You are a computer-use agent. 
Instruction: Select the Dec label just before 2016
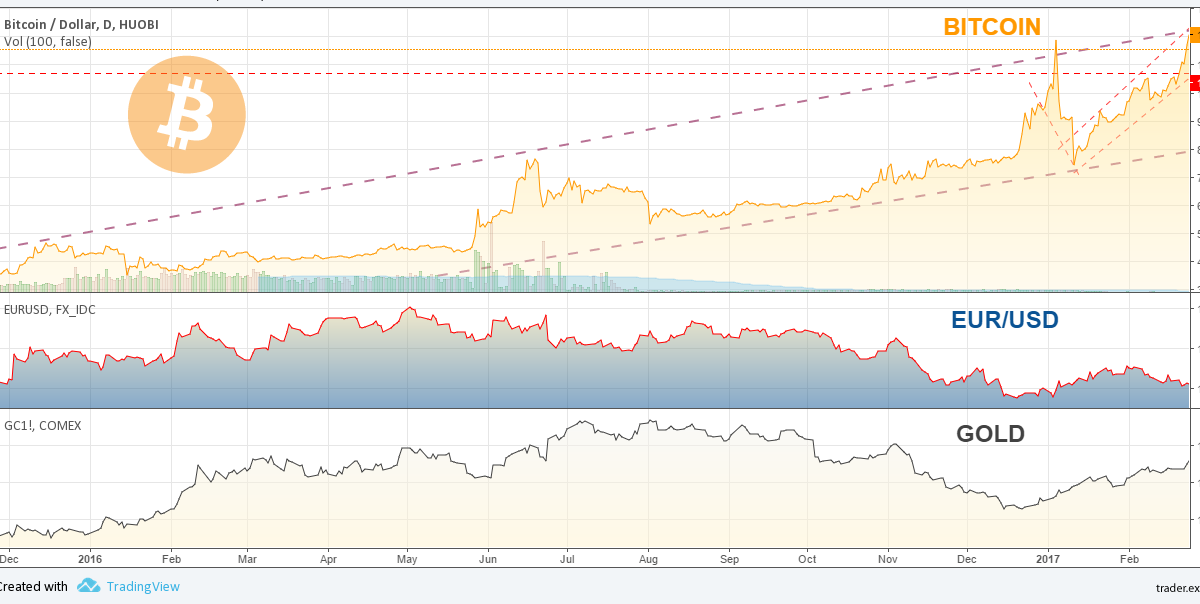point(8,560)
